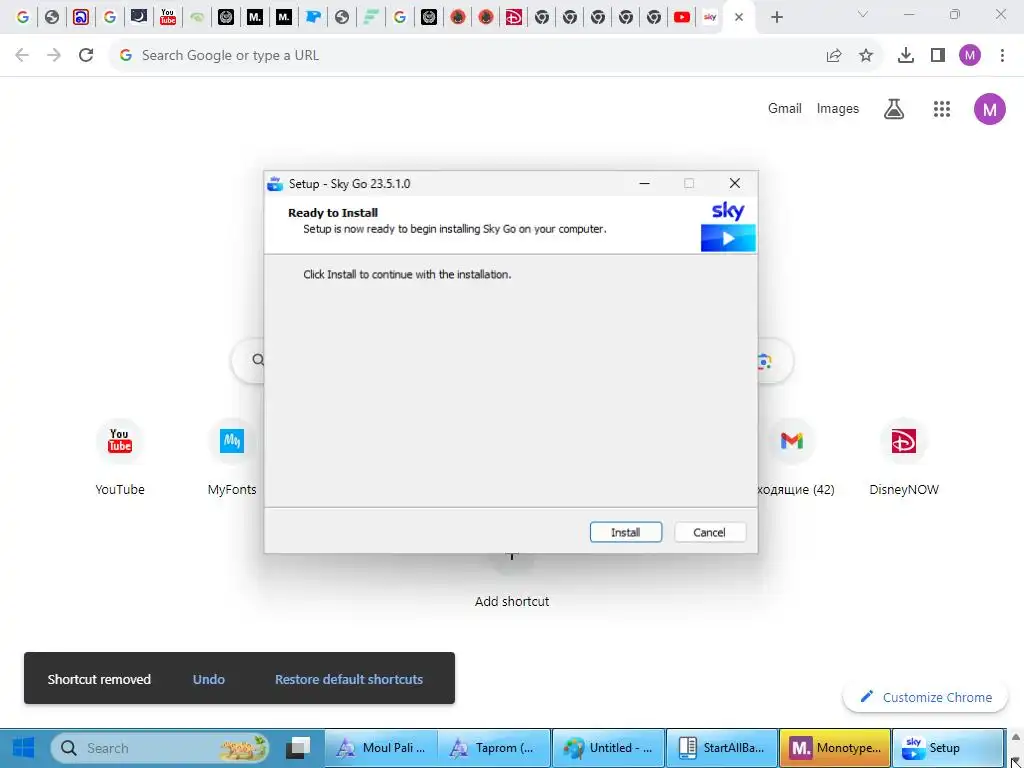Undo the shortcut removal
The width and height of the screenshot is (1024, 768).
tap(209, 679)
